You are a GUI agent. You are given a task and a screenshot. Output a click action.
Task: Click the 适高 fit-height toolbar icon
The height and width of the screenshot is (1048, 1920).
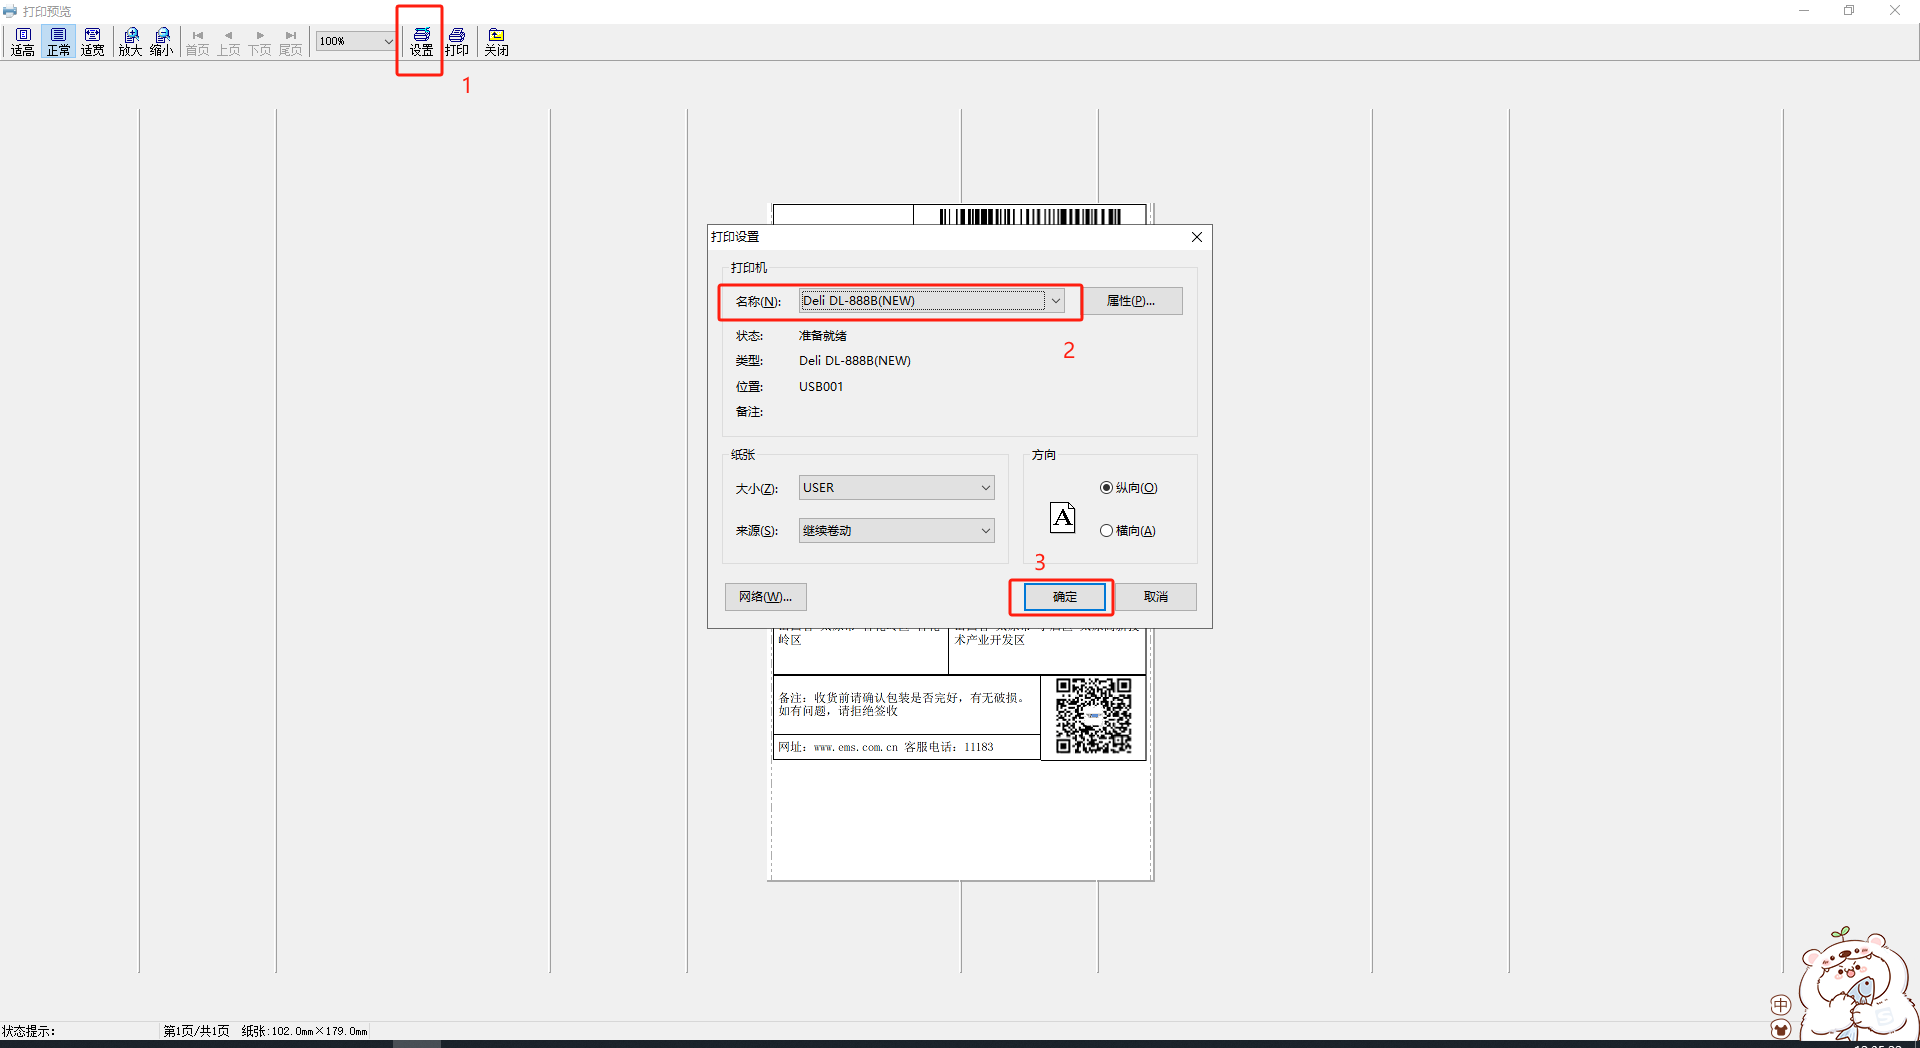click(x=23, y=41)
